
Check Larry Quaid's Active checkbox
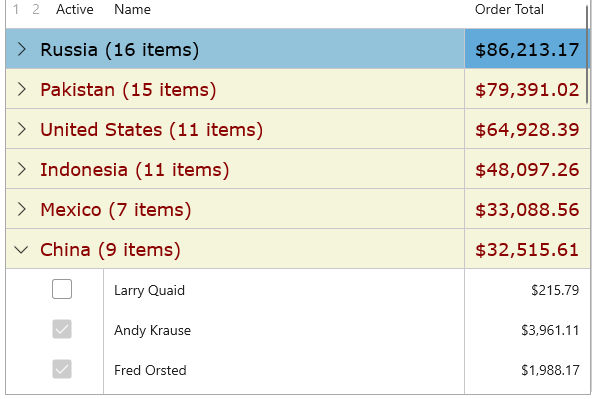pyautogui.click(x=62, y=289)
